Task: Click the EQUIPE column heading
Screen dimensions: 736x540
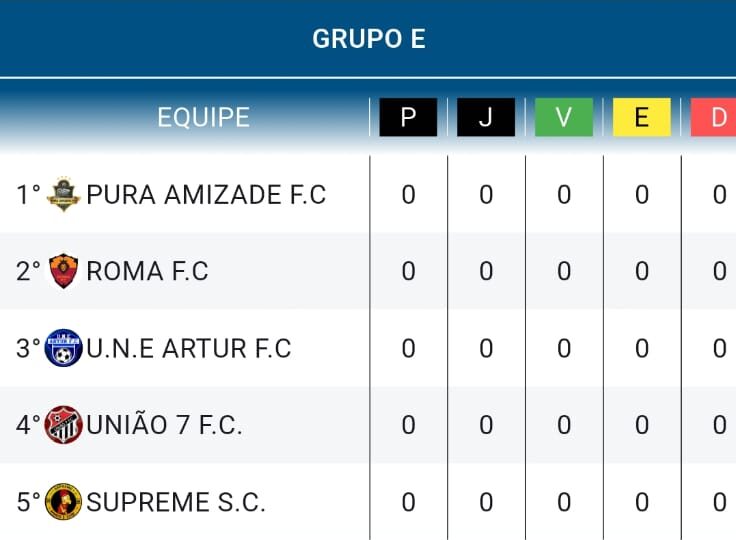Action: click(203, 117)
